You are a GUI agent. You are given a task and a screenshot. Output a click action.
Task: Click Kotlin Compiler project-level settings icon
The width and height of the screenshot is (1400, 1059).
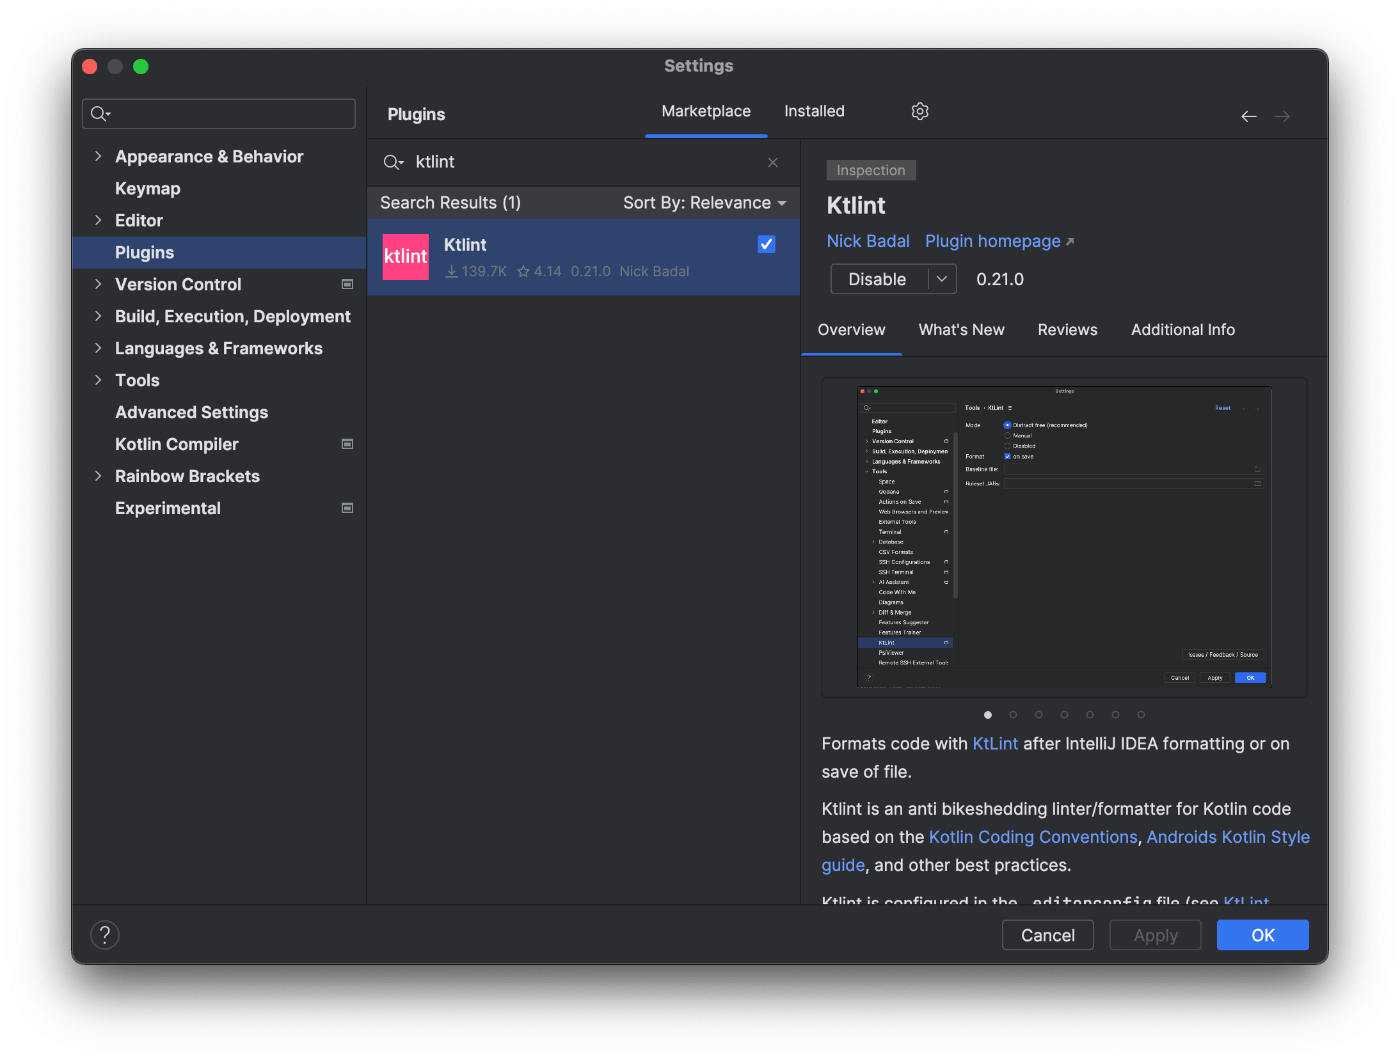click(x=347, y=444)
